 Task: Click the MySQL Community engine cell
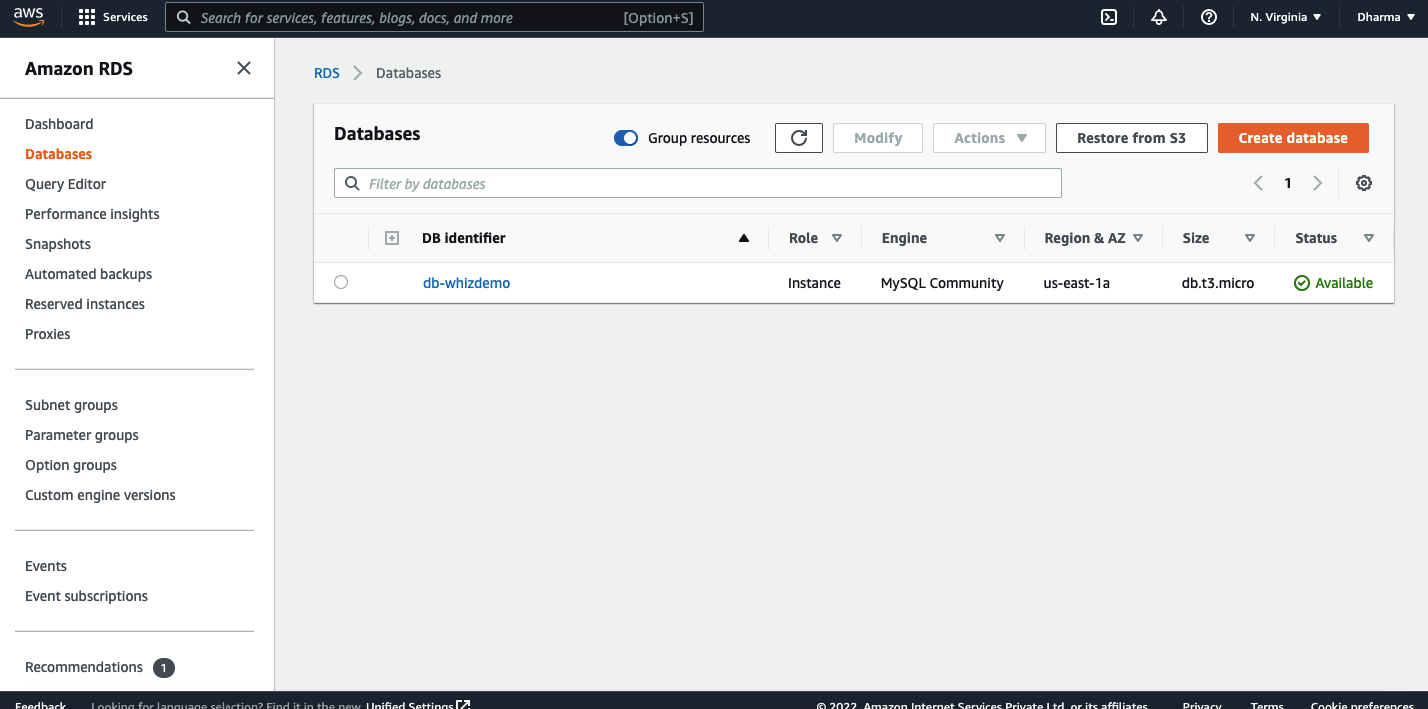click(x=942, y=283)
